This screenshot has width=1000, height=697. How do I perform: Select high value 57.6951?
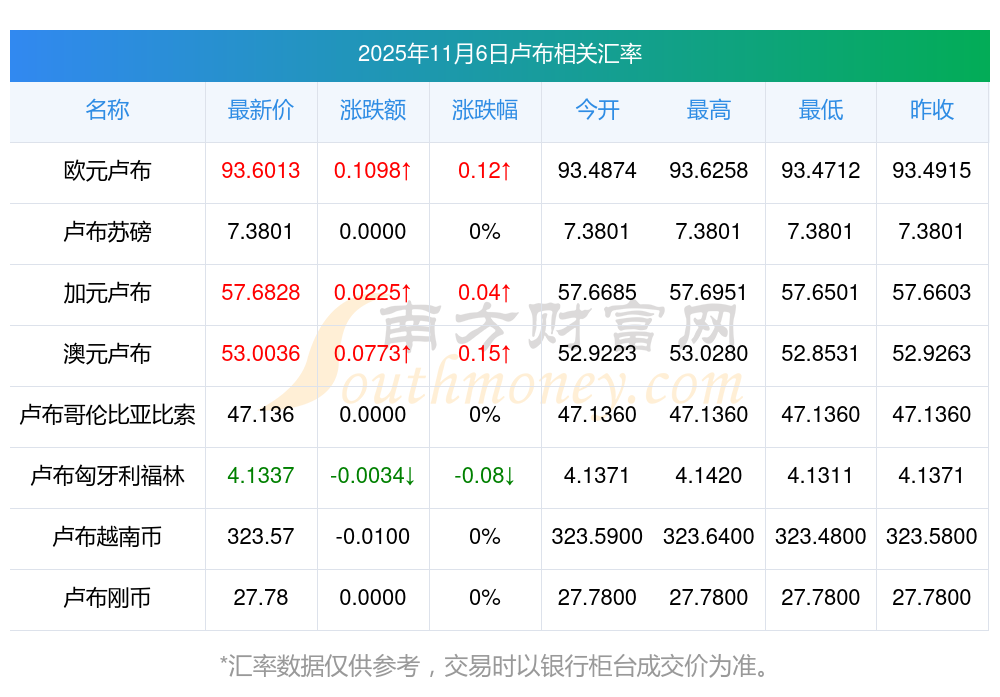tap(709, 292)
